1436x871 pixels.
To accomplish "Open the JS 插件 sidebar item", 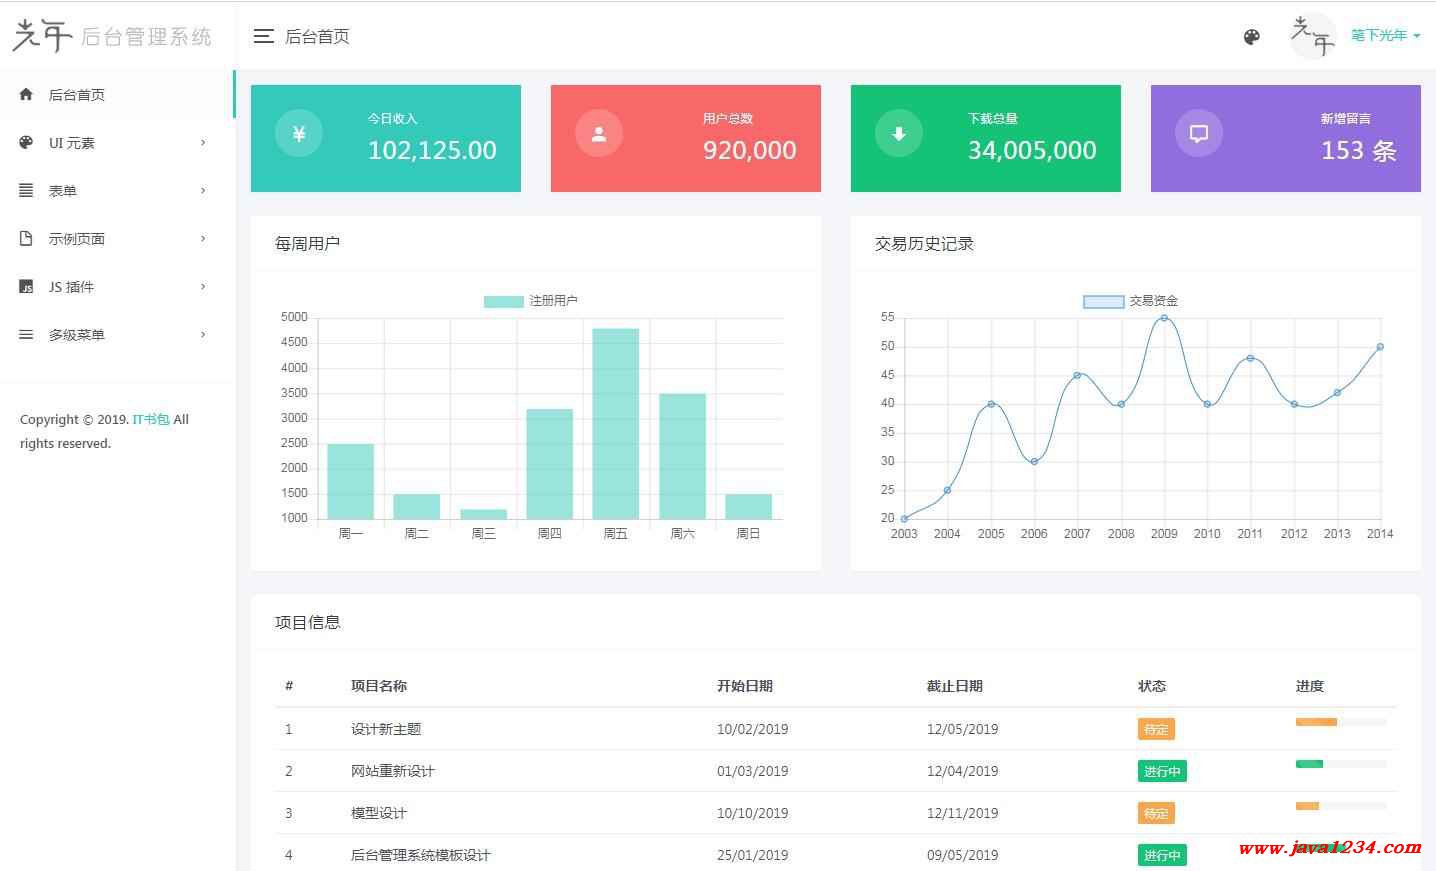I will tap(72, 287).
